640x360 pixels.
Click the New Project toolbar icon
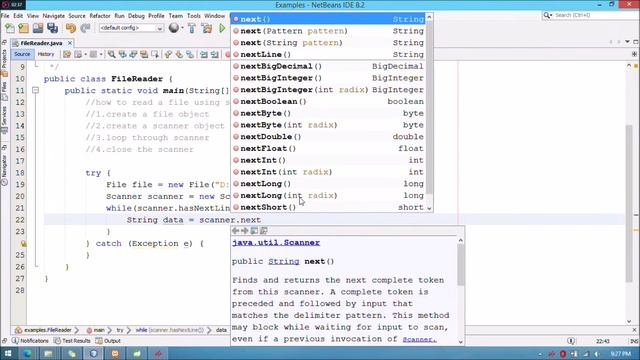coord(24,28)
